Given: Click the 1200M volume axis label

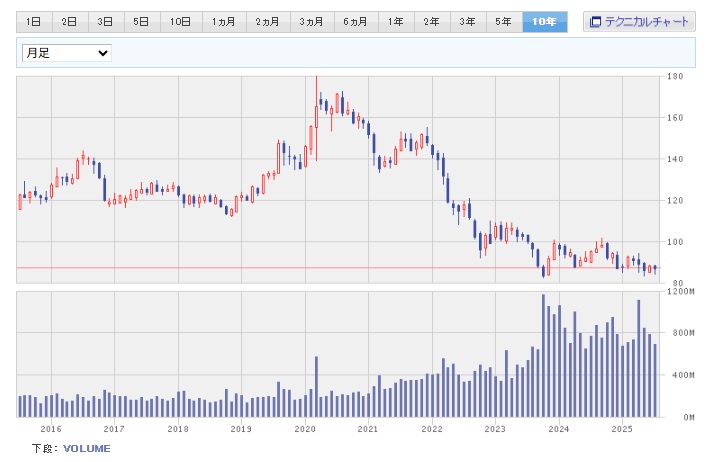Looking at the screenshot, I should pos(681,291).
